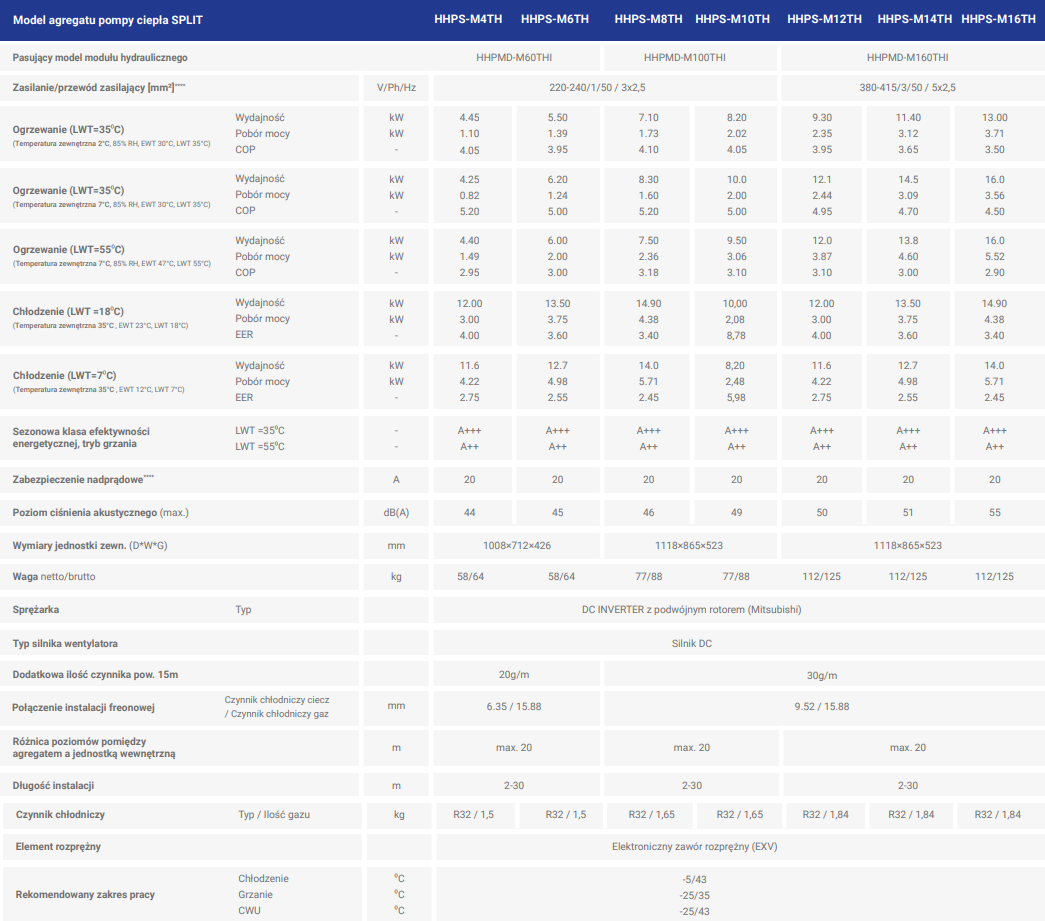The width and height of the screenshot is (1045, 921).
Task: Click the 'Sprężarka' row label
Action: tap(35, 610)
